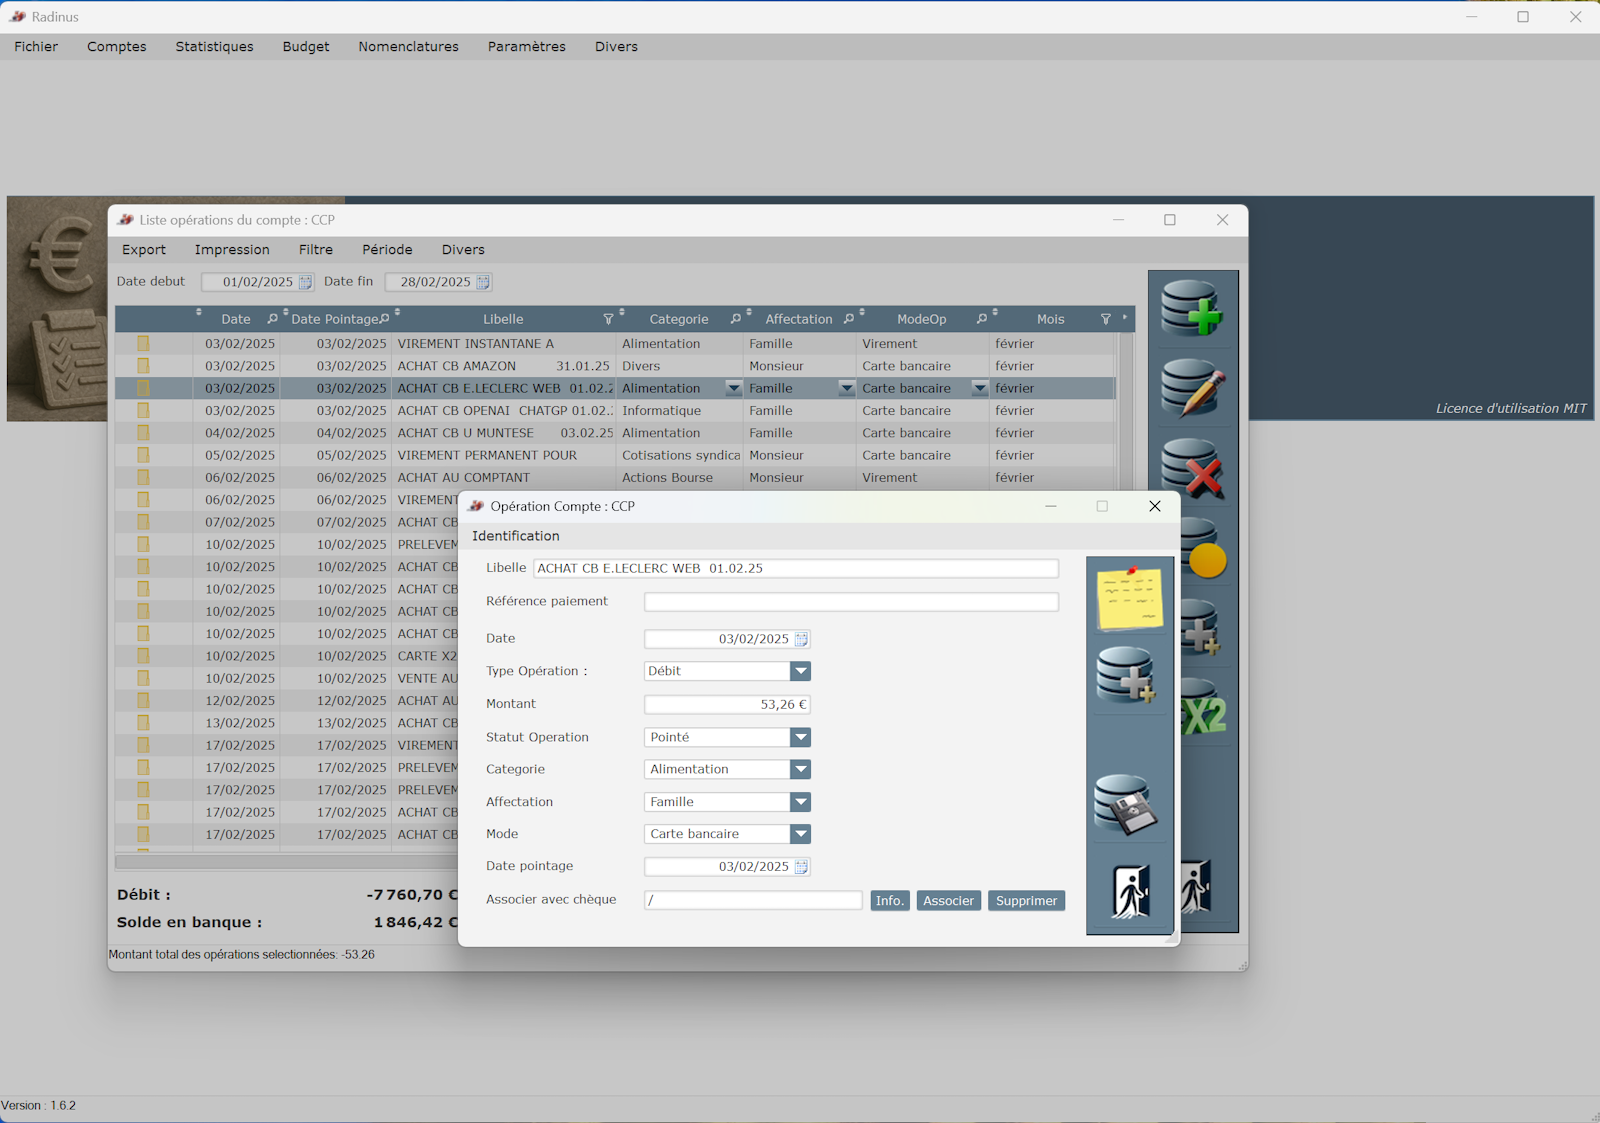Open the yellow sticky note icon in dialog
This screenshot has width=1600, height=1123.
[1129, 598]
